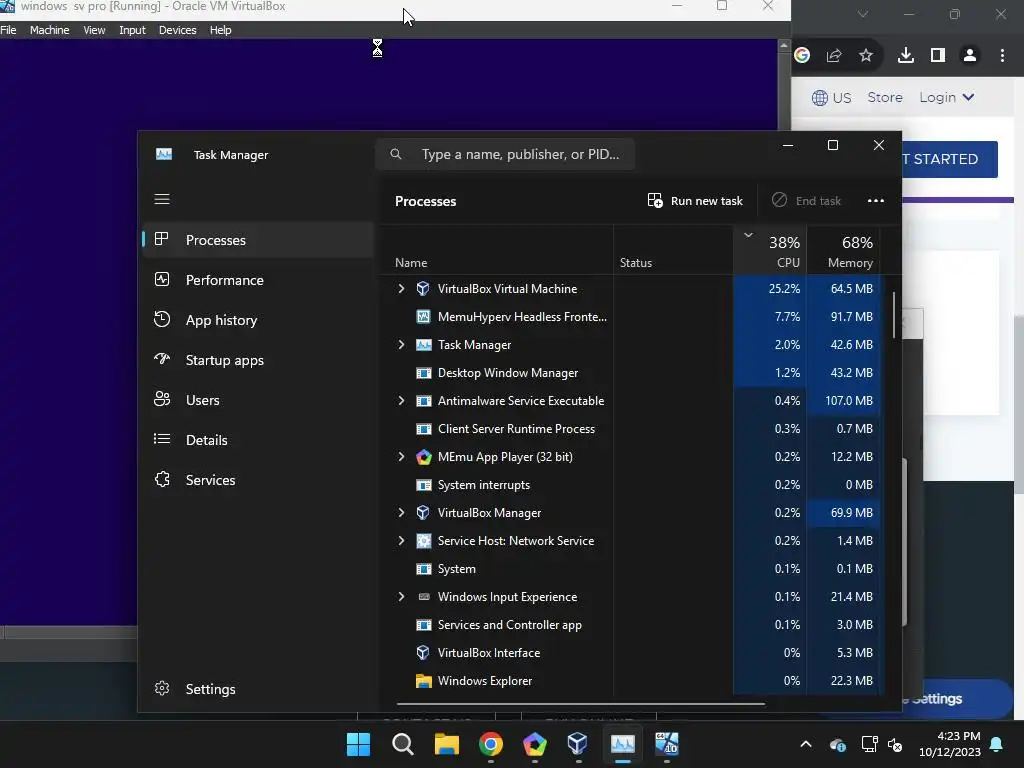Expand the VirtualBox Manager process
The height and width of the screenshot is (768, 1024).
(401, 513)
